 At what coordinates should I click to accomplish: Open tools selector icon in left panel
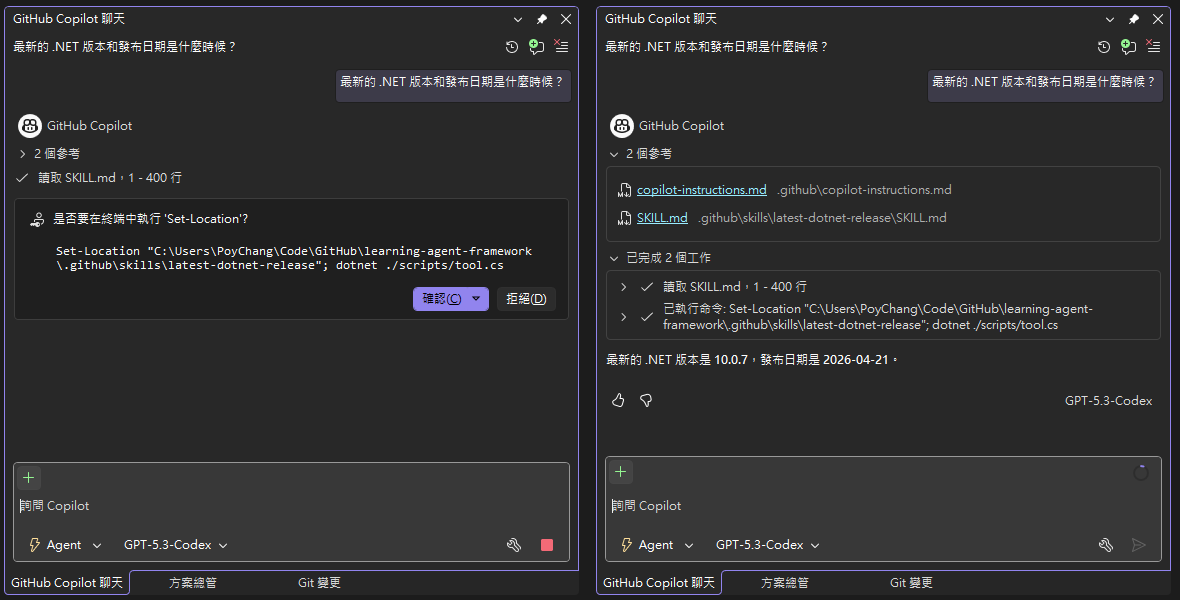tap(514, 545)
